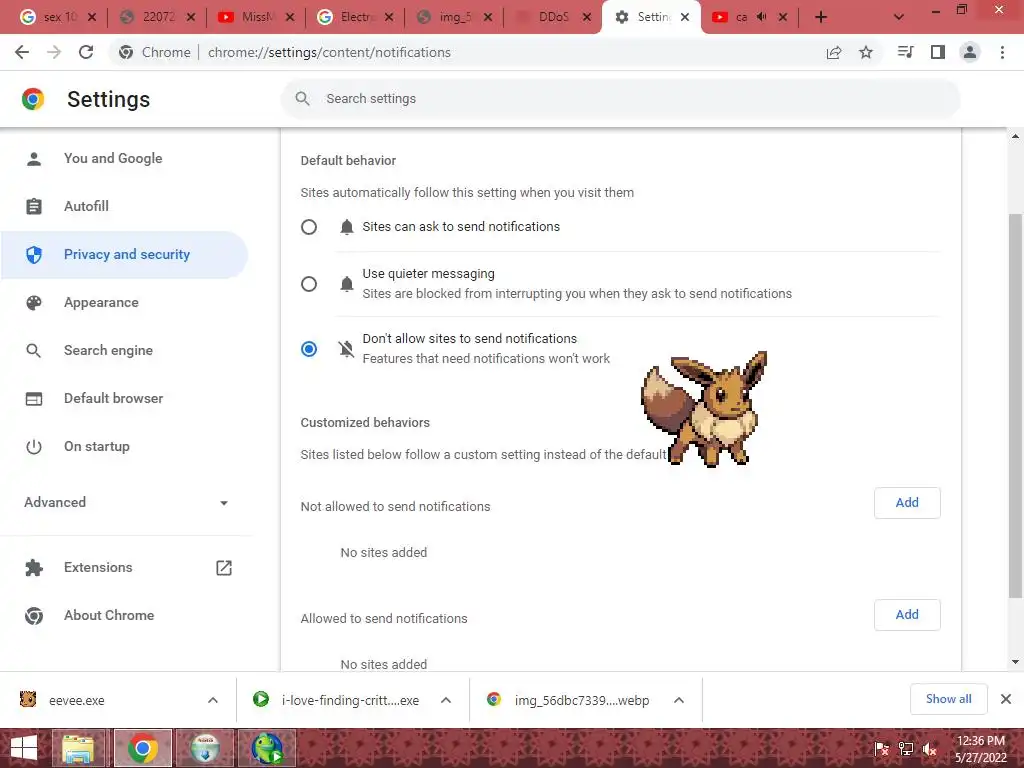This screenshot has height=768, width=1024.
Task: Open a new tab with plus button
Action: [821, 18]
